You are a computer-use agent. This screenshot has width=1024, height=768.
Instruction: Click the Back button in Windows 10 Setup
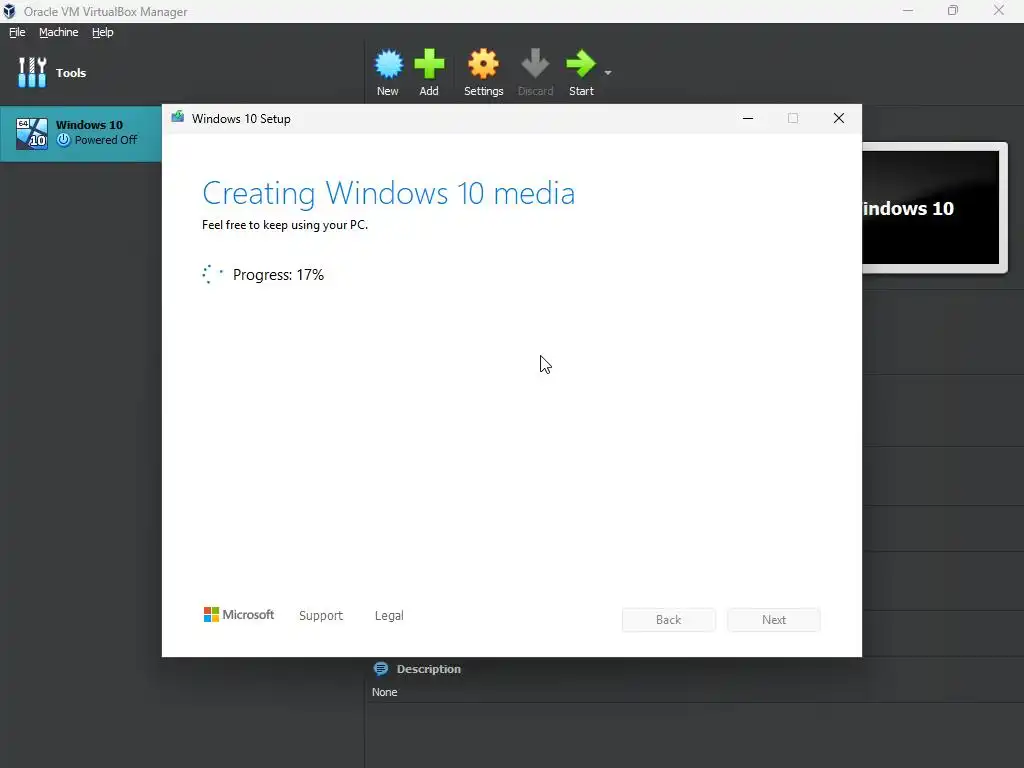669,620
